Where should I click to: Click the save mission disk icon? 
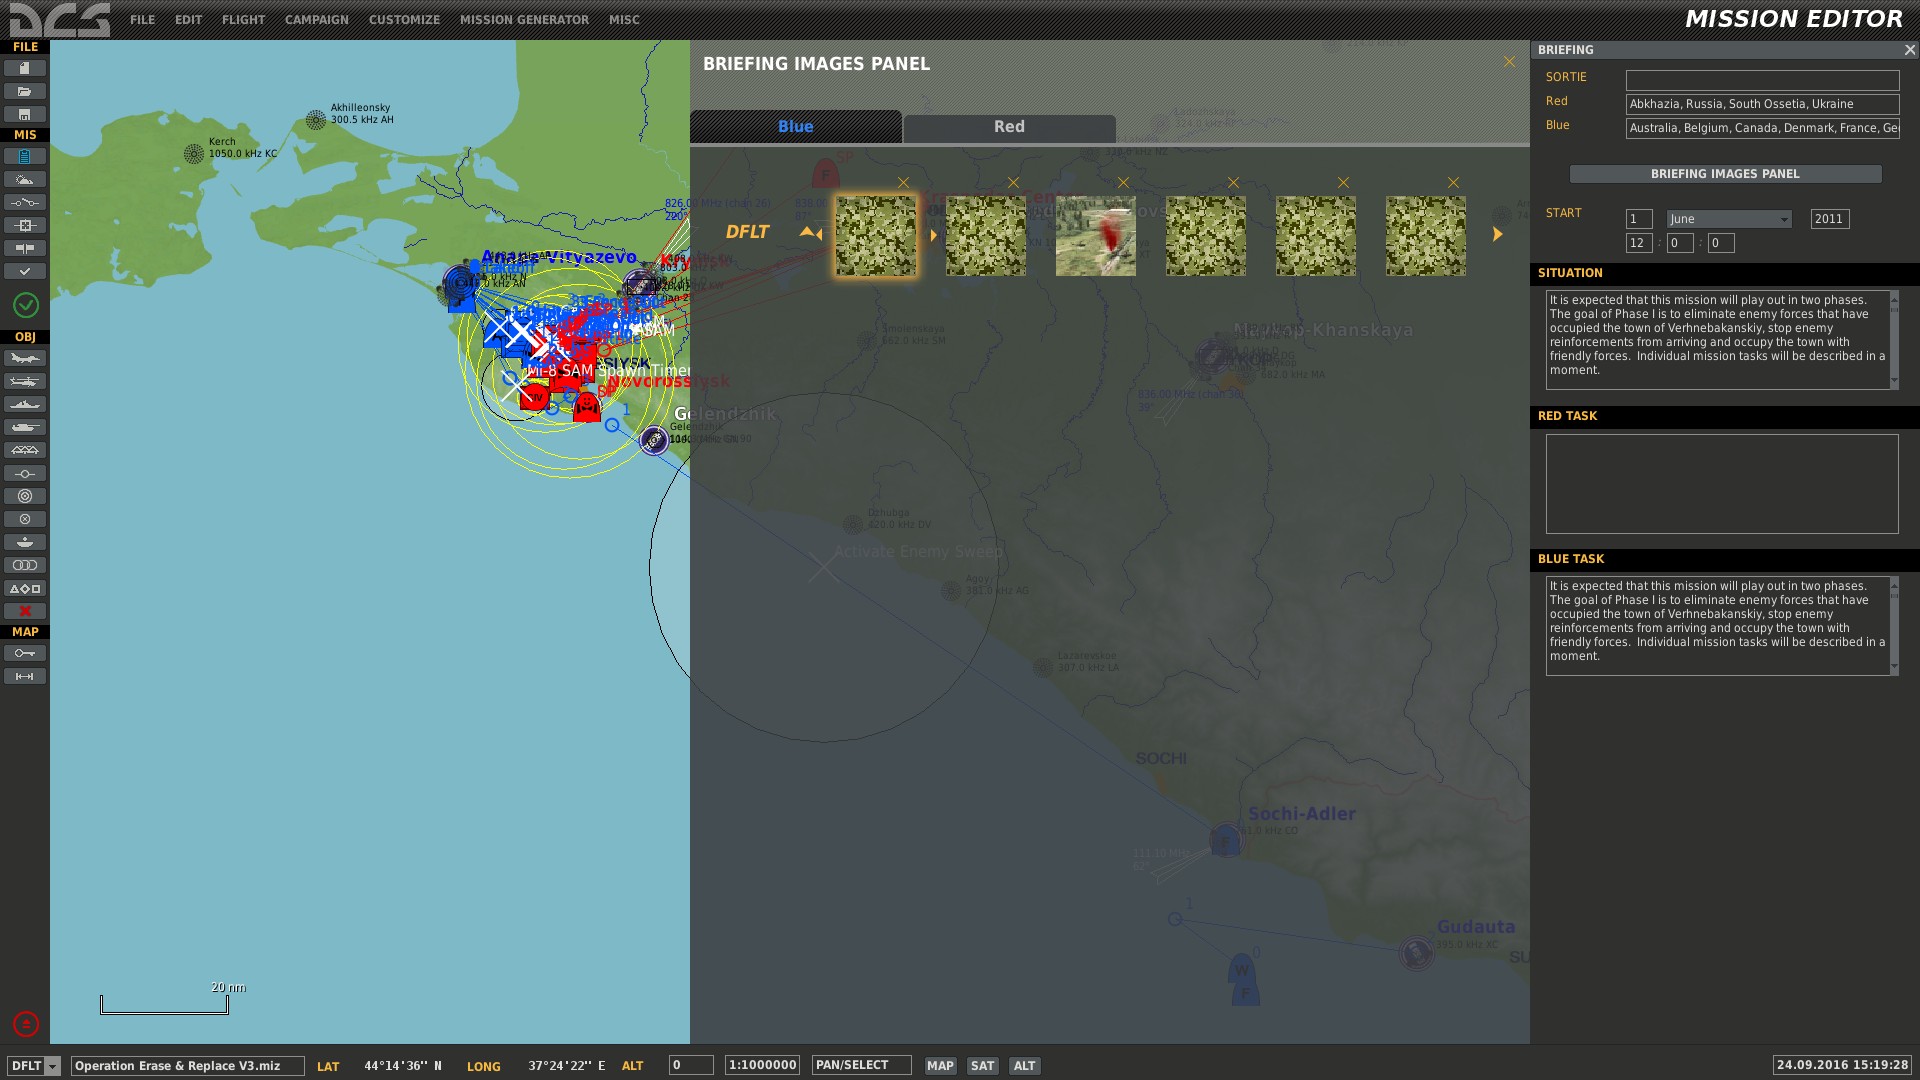pos(25,114)
